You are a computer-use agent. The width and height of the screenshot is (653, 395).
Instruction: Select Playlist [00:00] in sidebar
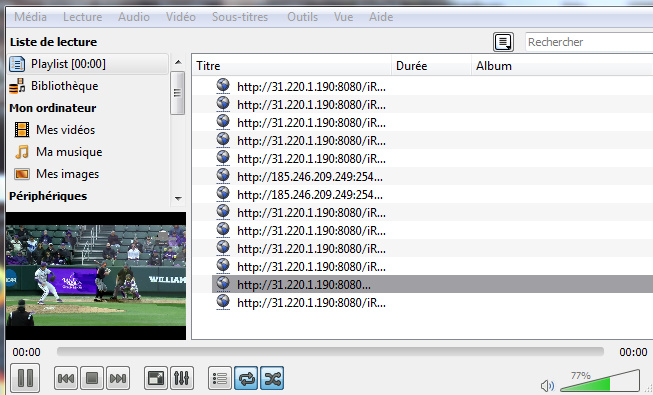pos(88,64)
